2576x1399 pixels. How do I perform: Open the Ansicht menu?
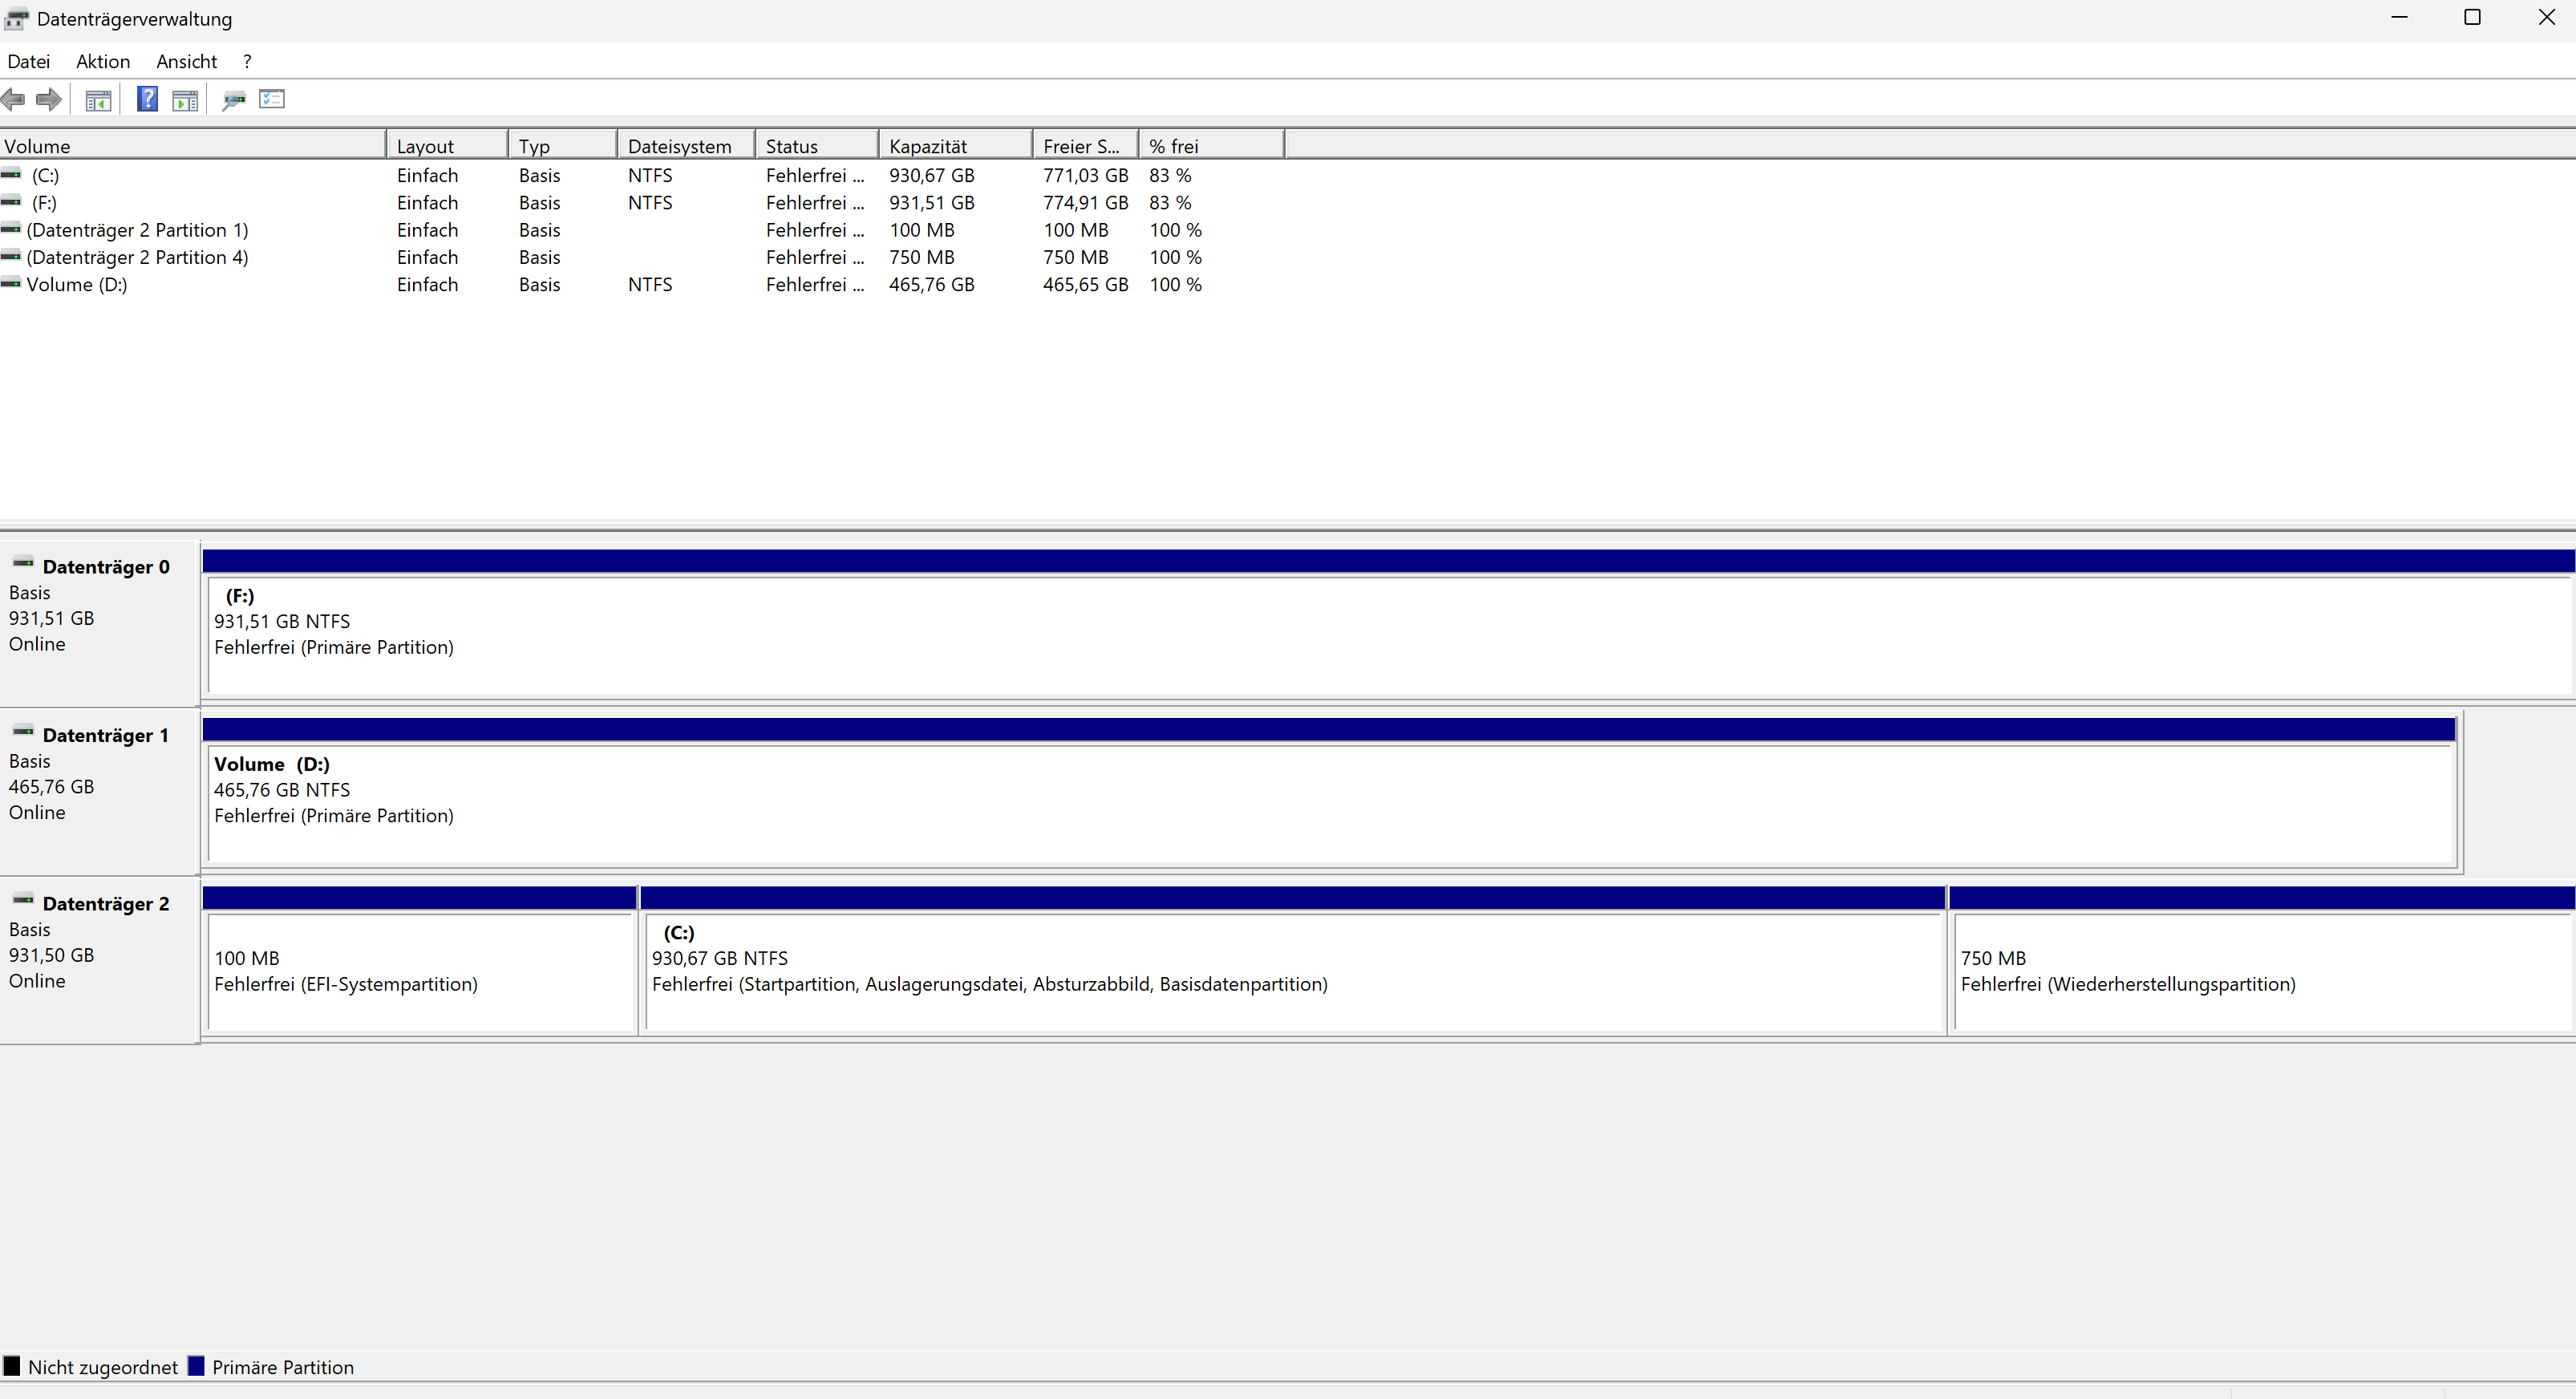tap(186, 62)
